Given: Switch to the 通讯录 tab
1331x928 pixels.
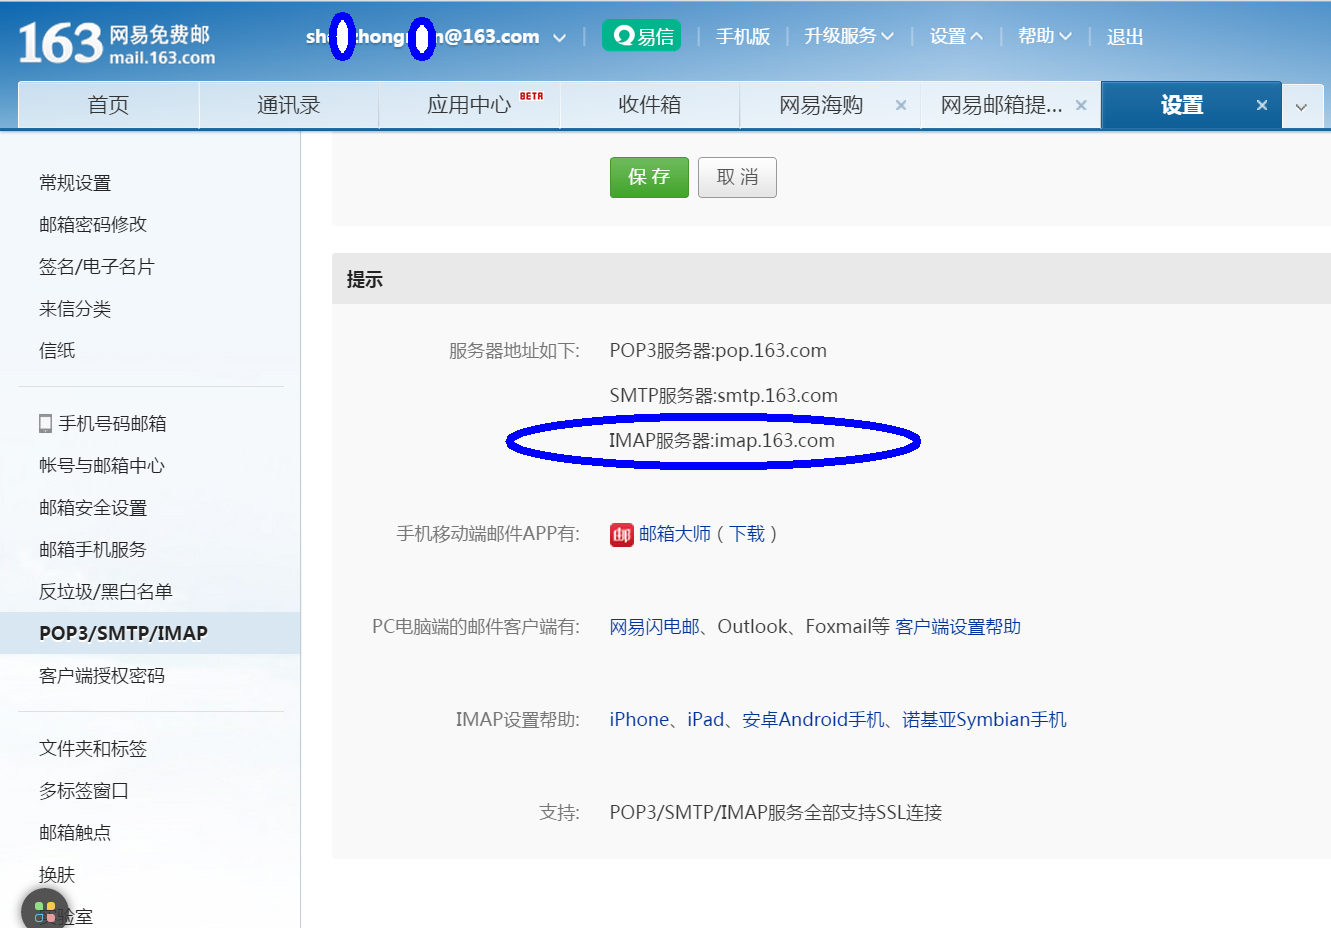Looking at the screenshot, I should click(x=289, y=105).
